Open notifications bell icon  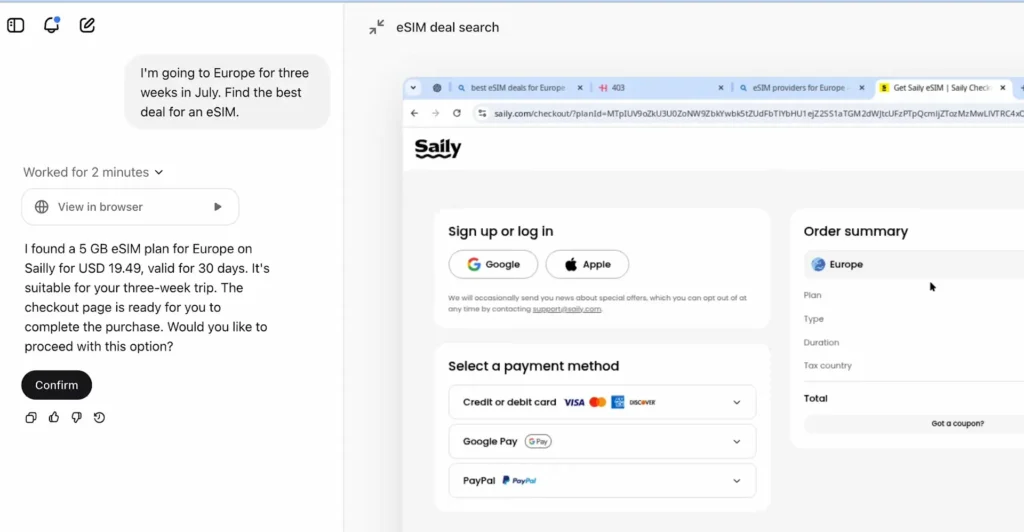click(52, 26)
